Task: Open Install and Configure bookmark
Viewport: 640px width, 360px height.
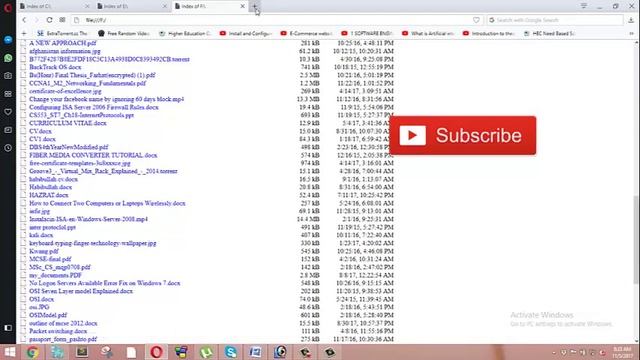Action: coord(246,33)
